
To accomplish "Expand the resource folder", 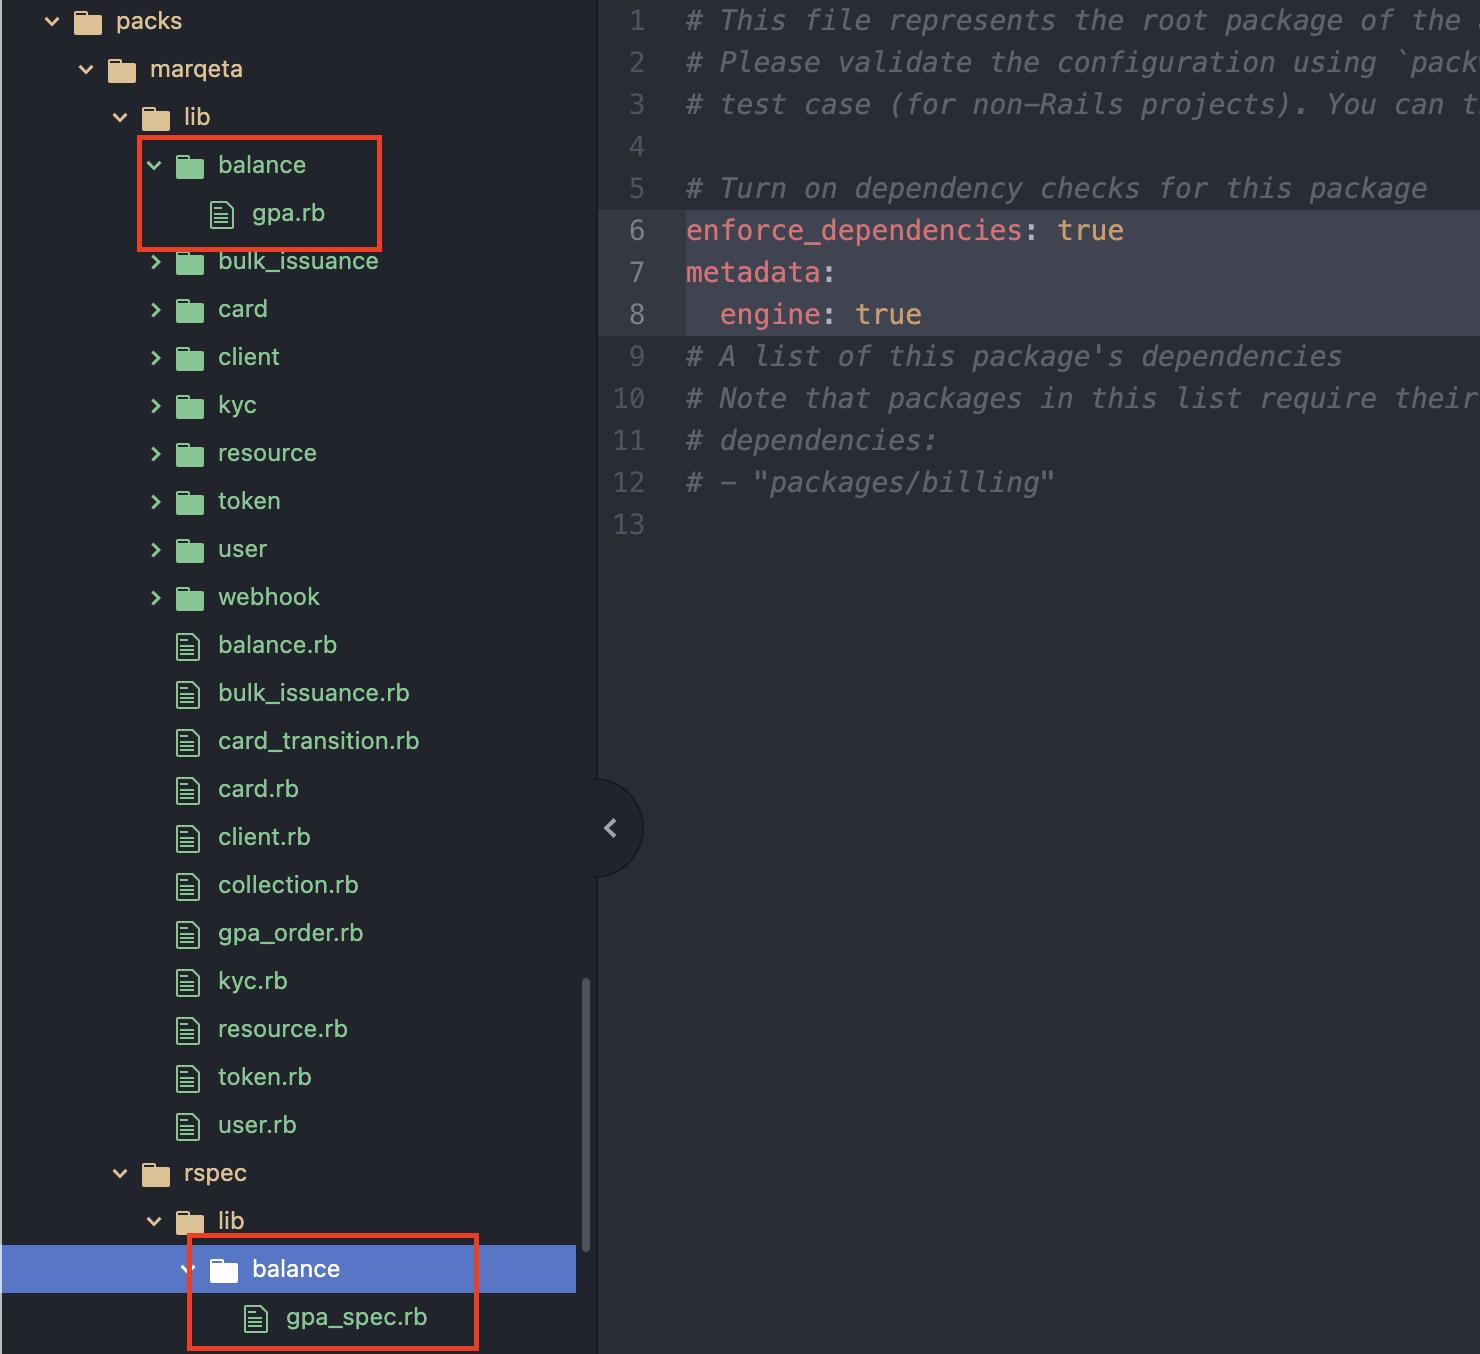I will 155,453.
